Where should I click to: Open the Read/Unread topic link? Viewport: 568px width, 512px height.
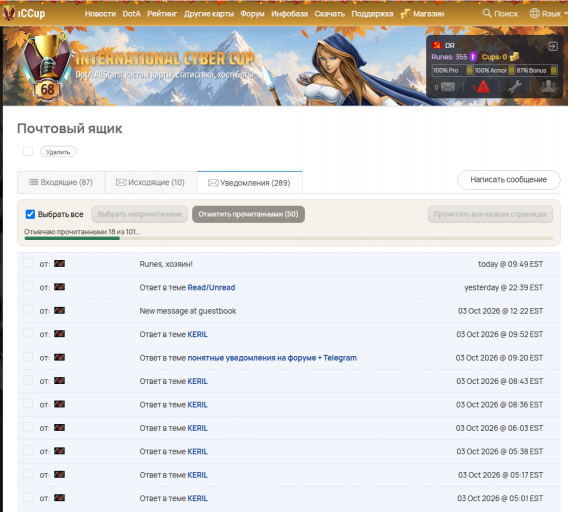(x=211, y=287)
